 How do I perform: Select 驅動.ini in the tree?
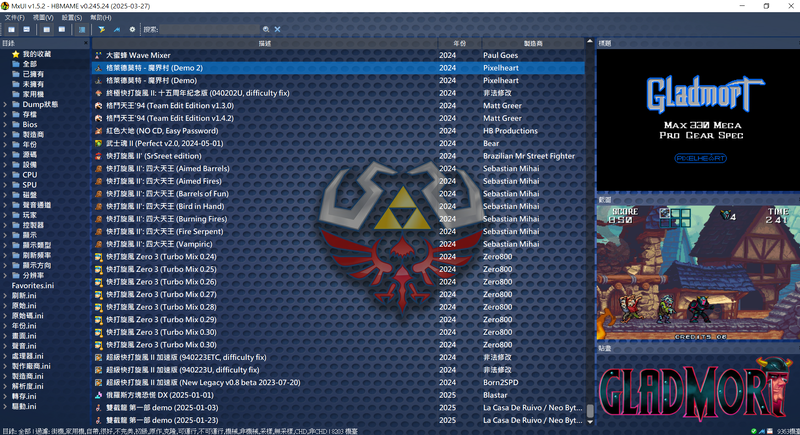(24, 406)
